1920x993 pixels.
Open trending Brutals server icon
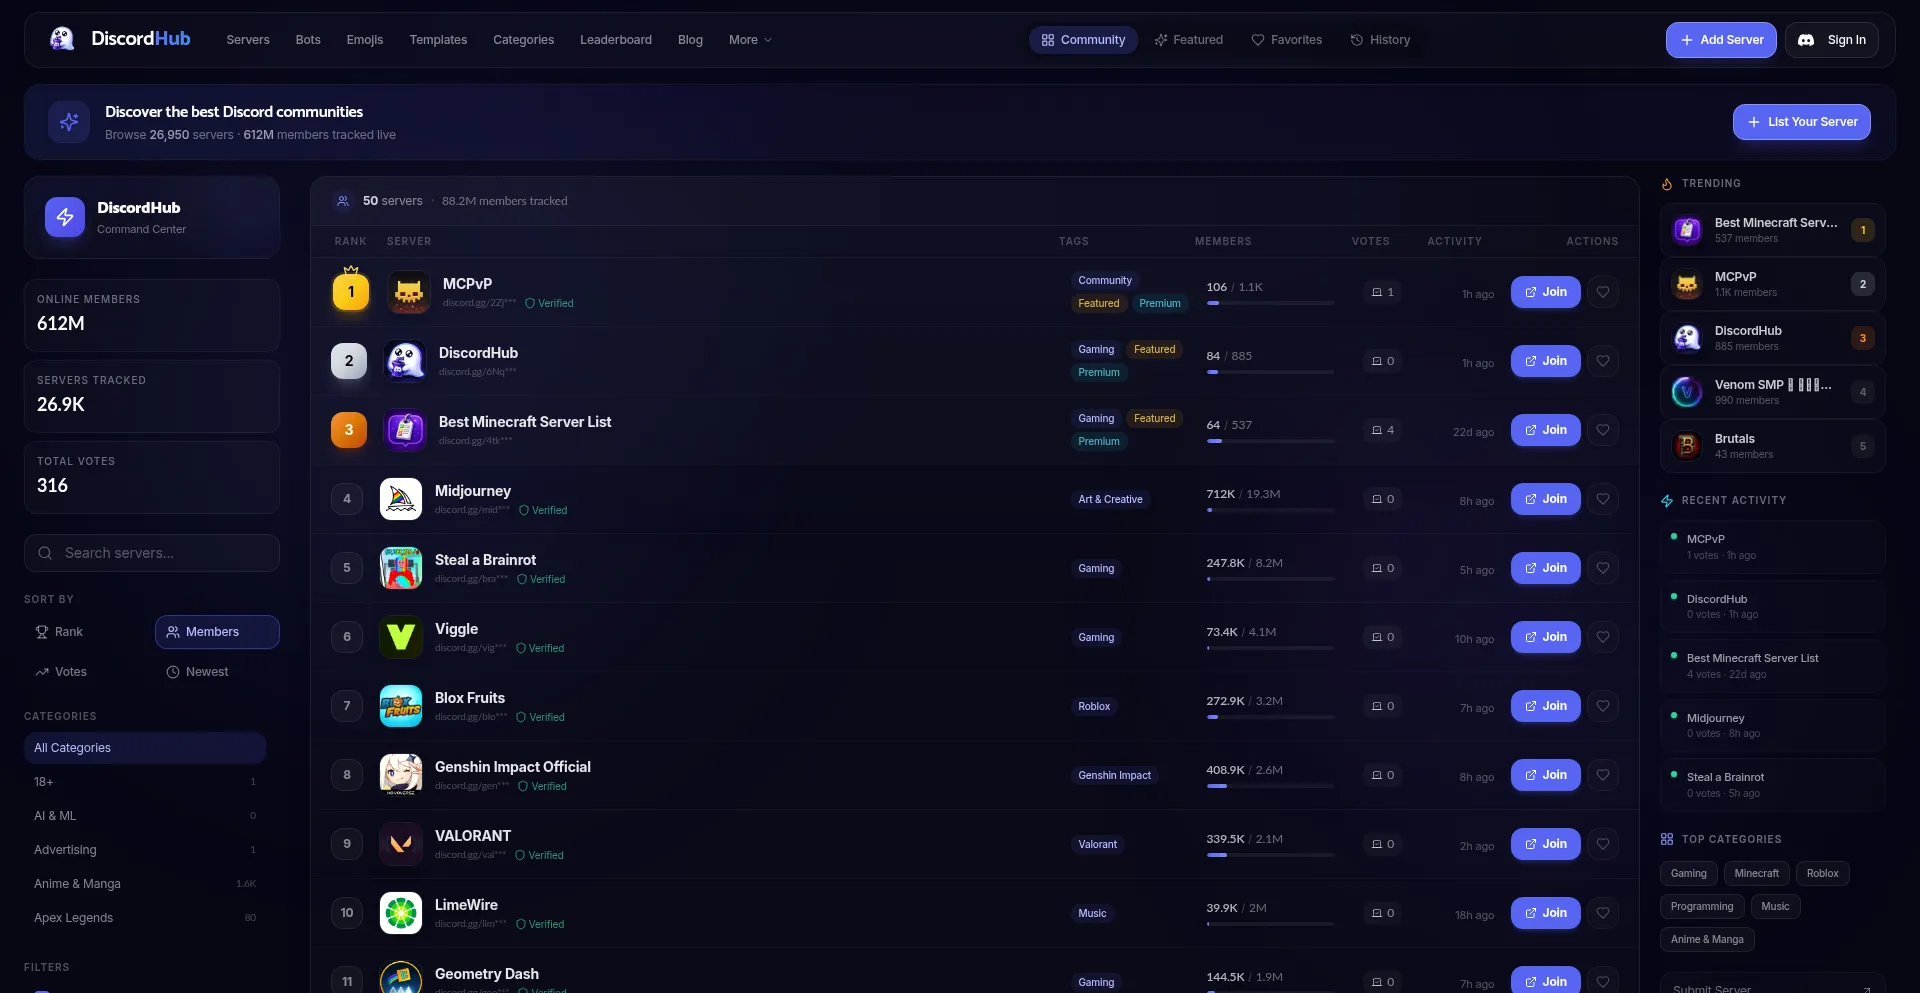pyautogui.click(x=1687, y=446)
